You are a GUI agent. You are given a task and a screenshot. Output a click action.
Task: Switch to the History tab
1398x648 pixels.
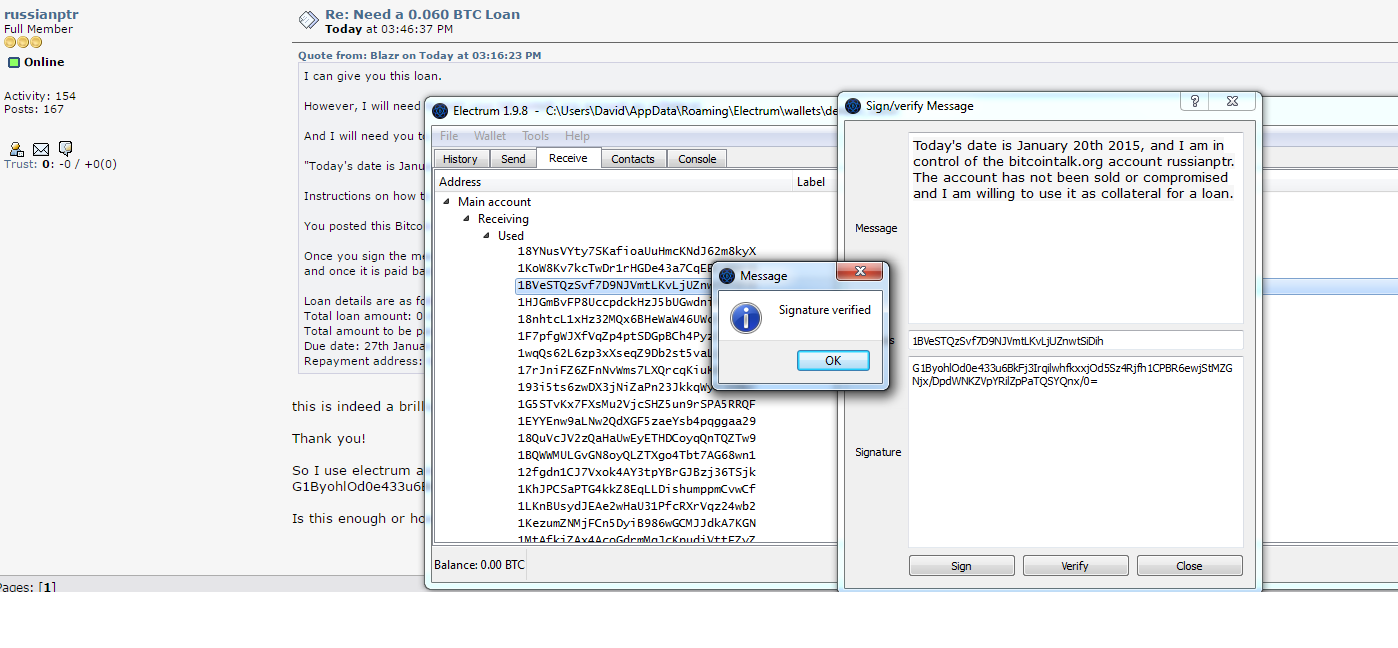460,159
